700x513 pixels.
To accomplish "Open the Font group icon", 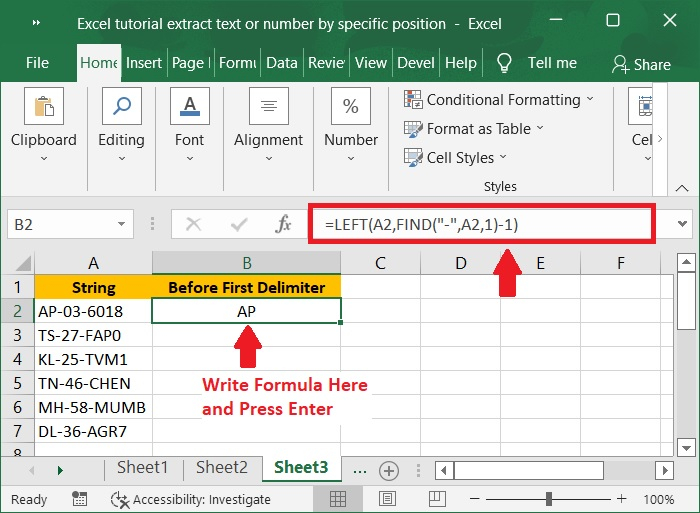I will [x=190, y=106].
